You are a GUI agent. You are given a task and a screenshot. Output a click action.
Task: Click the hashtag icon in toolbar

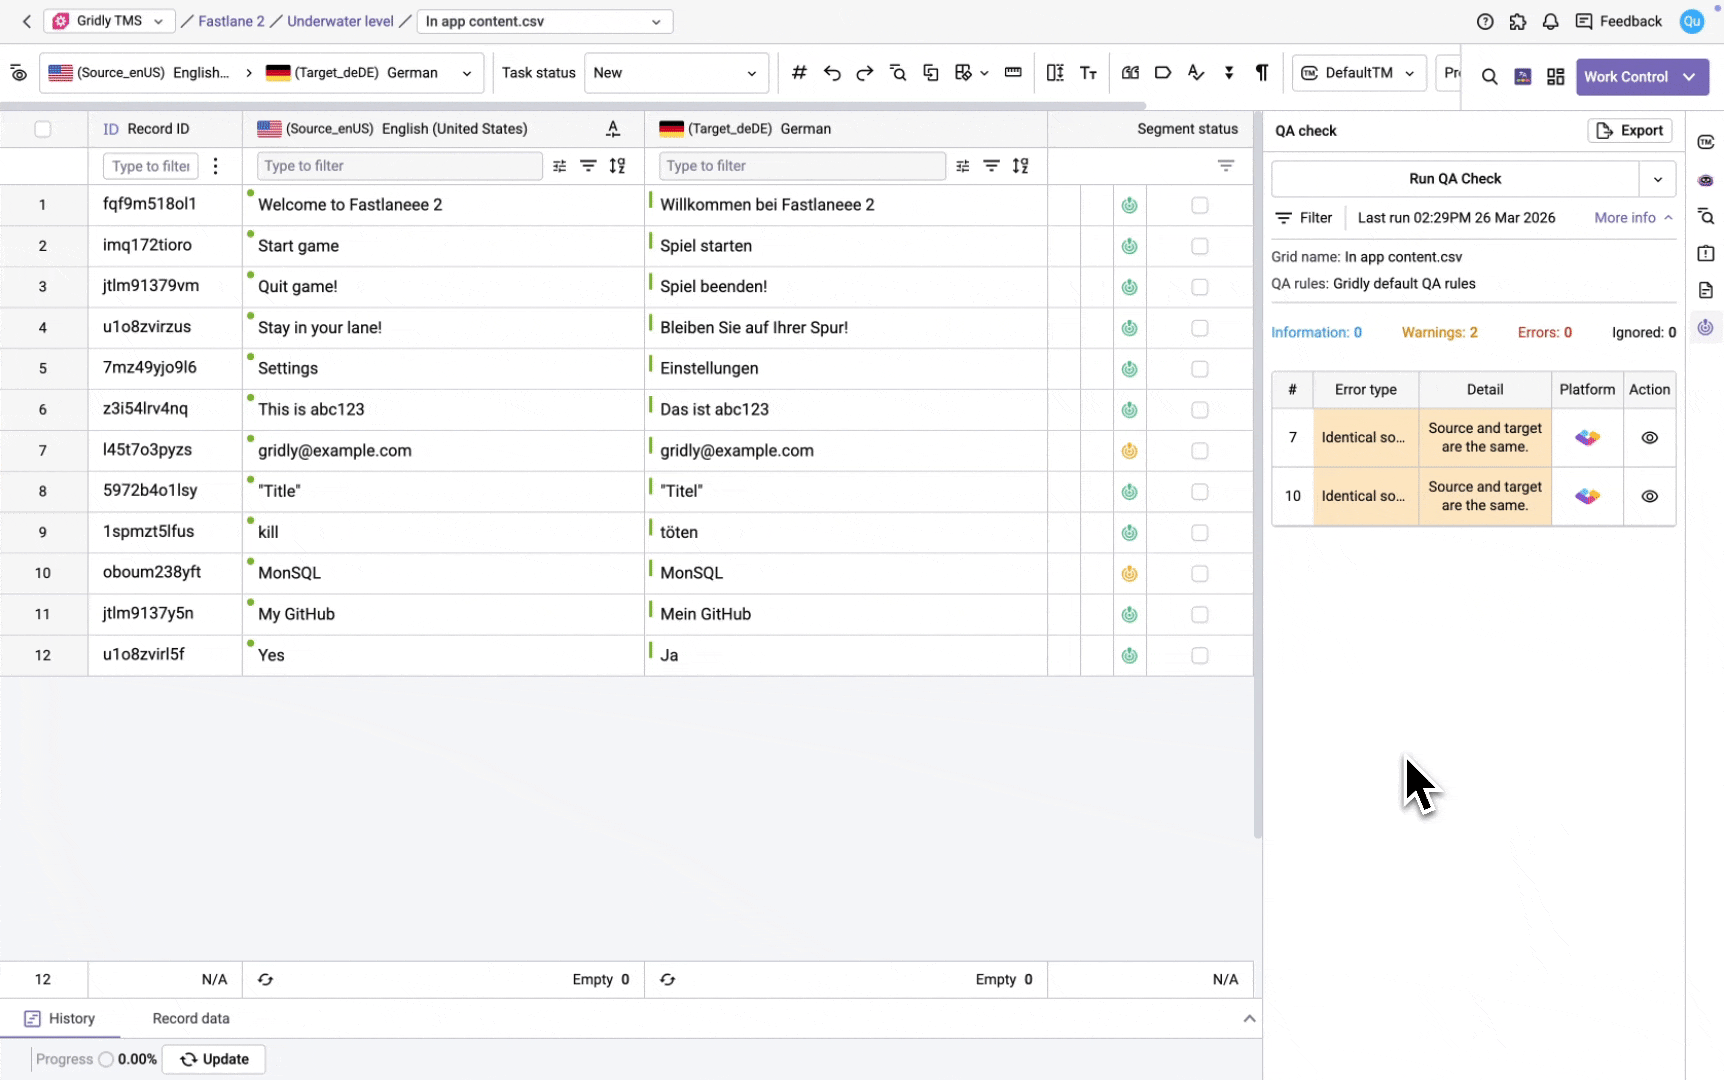(799, 73)
